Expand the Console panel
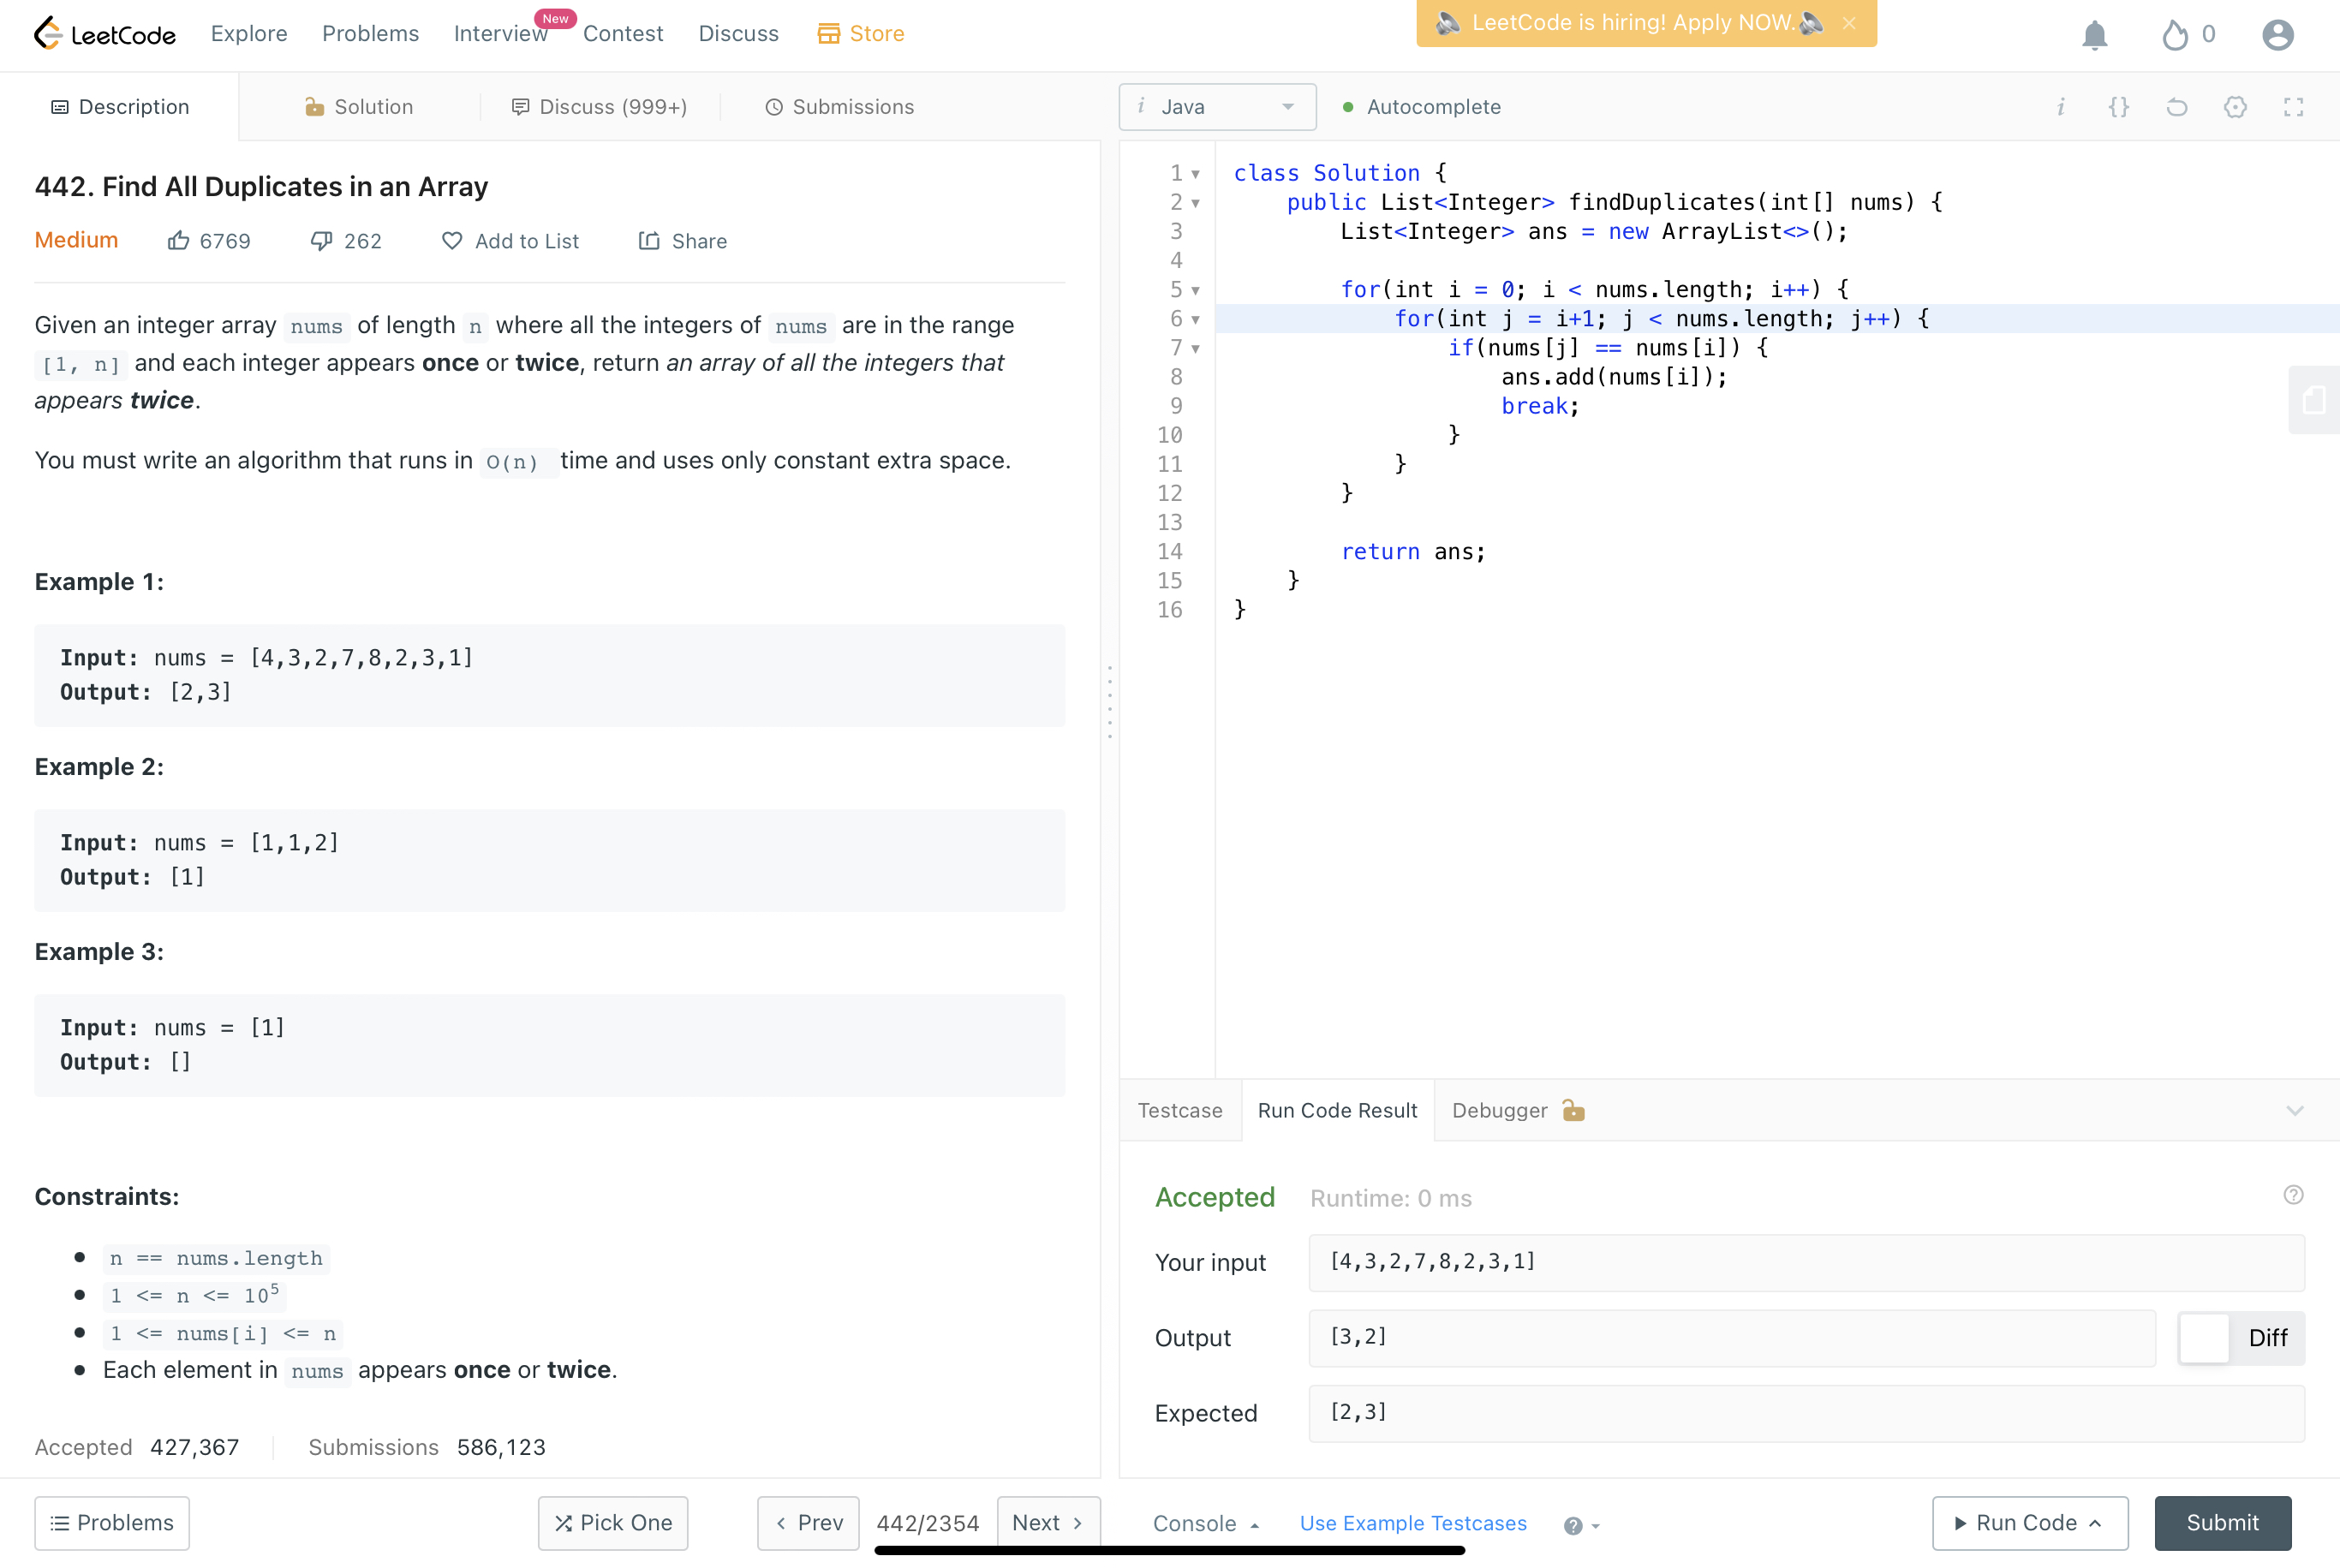The image size is (2340, 1568). coord(1204,1523)
